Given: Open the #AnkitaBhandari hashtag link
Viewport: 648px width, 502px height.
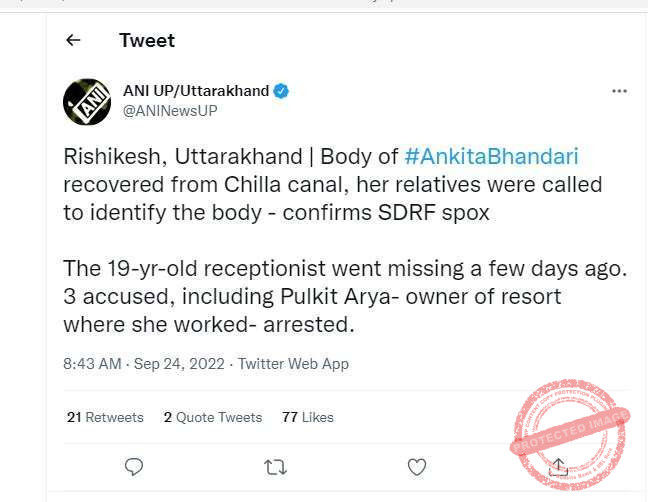Looking at the screenshot, I should [x=491, y=157].
